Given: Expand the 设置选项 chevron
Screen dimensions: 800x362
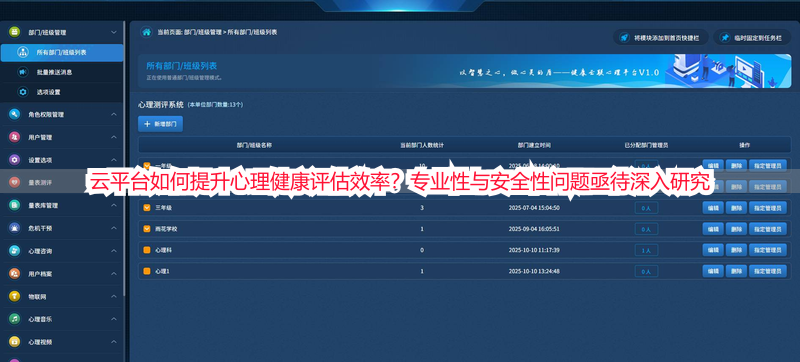Looking at the screenshot, I should 114,160.
